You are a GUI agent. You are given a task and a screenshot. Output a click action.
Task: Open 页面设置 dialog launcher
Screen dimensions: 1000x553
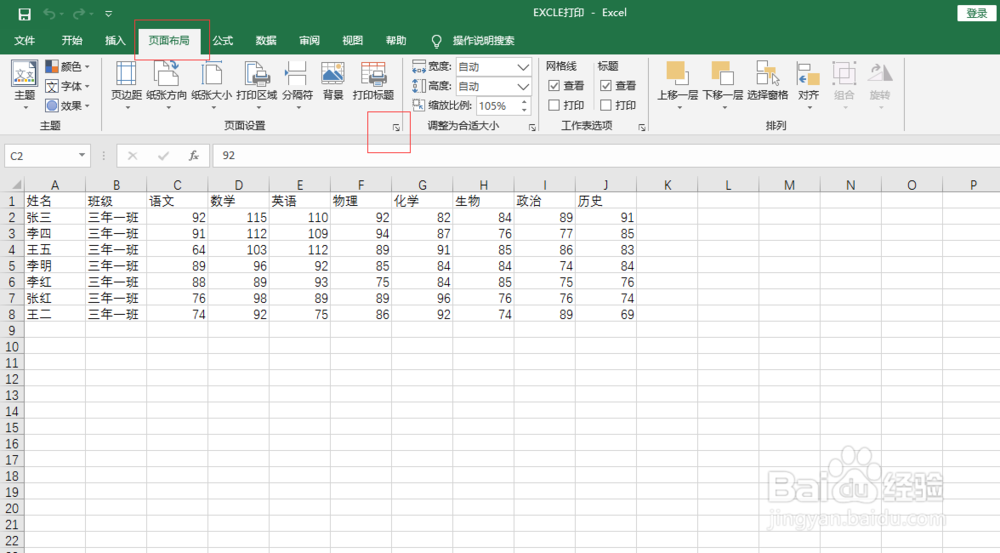(x=396, y=128)
